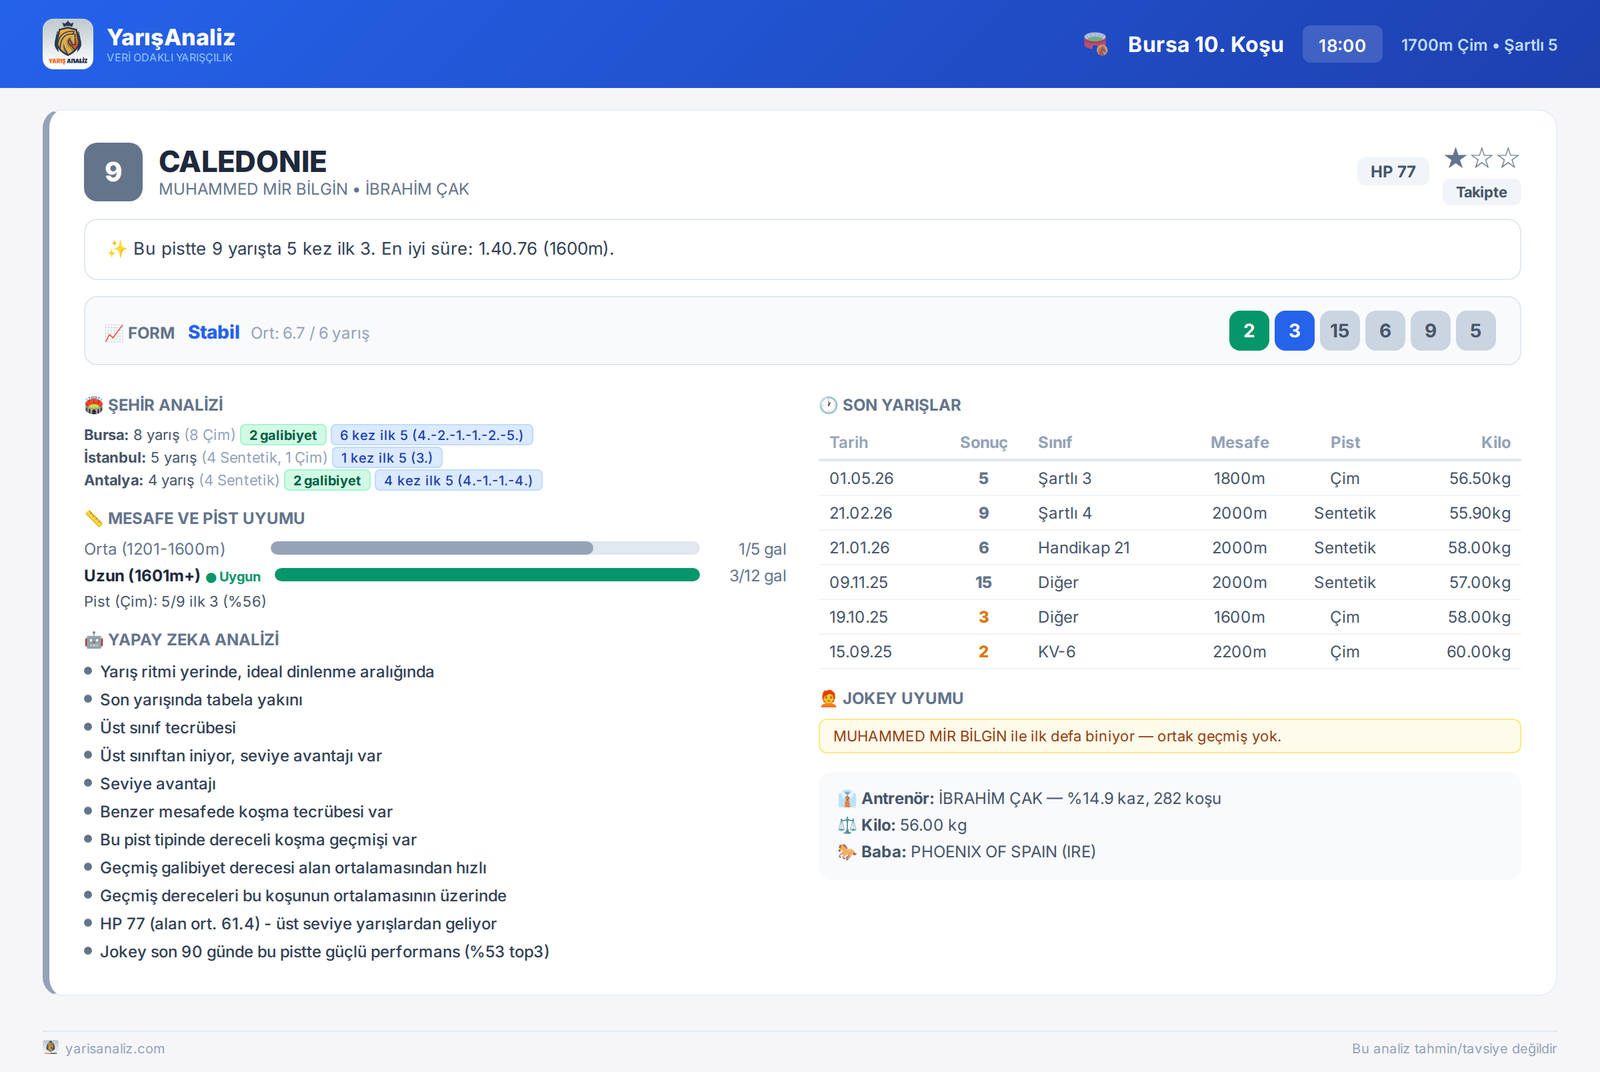This screenshot has height=1072, width=1600.
Task: Click the 'HP 77 (alan ort. 61.4)' bullet
Action: coord(298,924)
